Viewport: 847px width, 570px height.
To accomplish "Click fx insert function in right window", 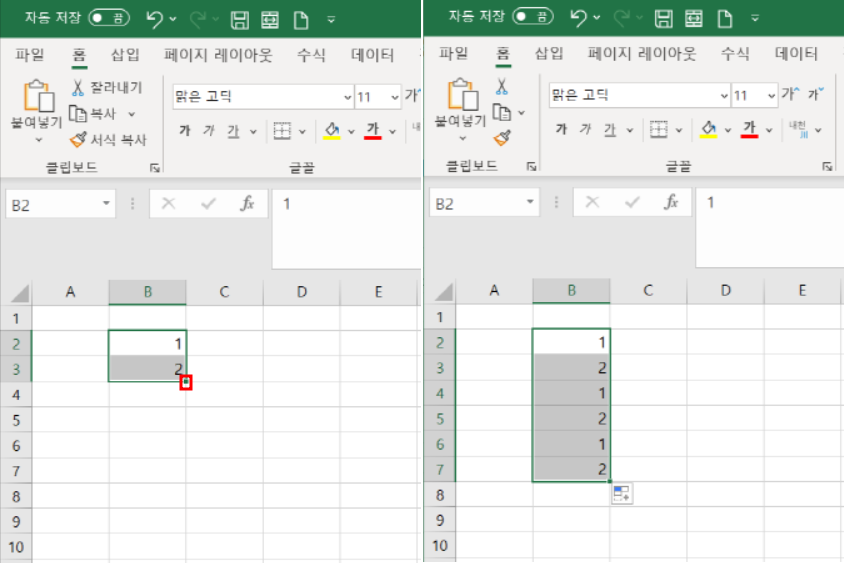I will (671, 202).
